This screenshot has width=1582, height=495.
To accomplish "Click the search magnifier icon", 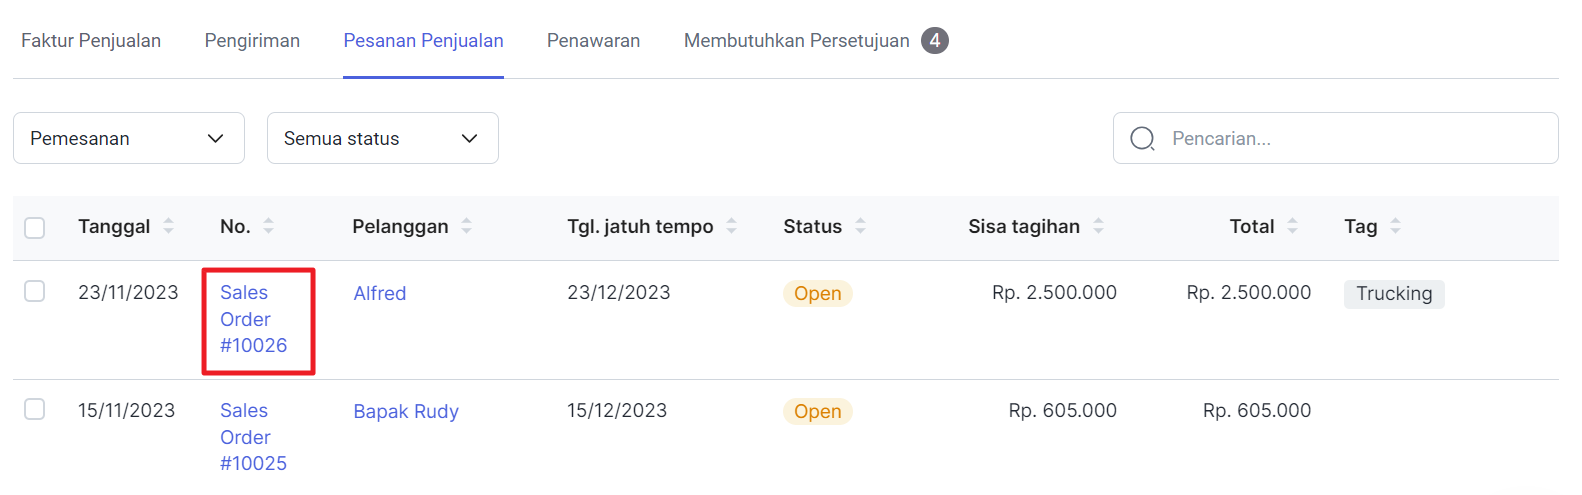I will point(1142,138).
